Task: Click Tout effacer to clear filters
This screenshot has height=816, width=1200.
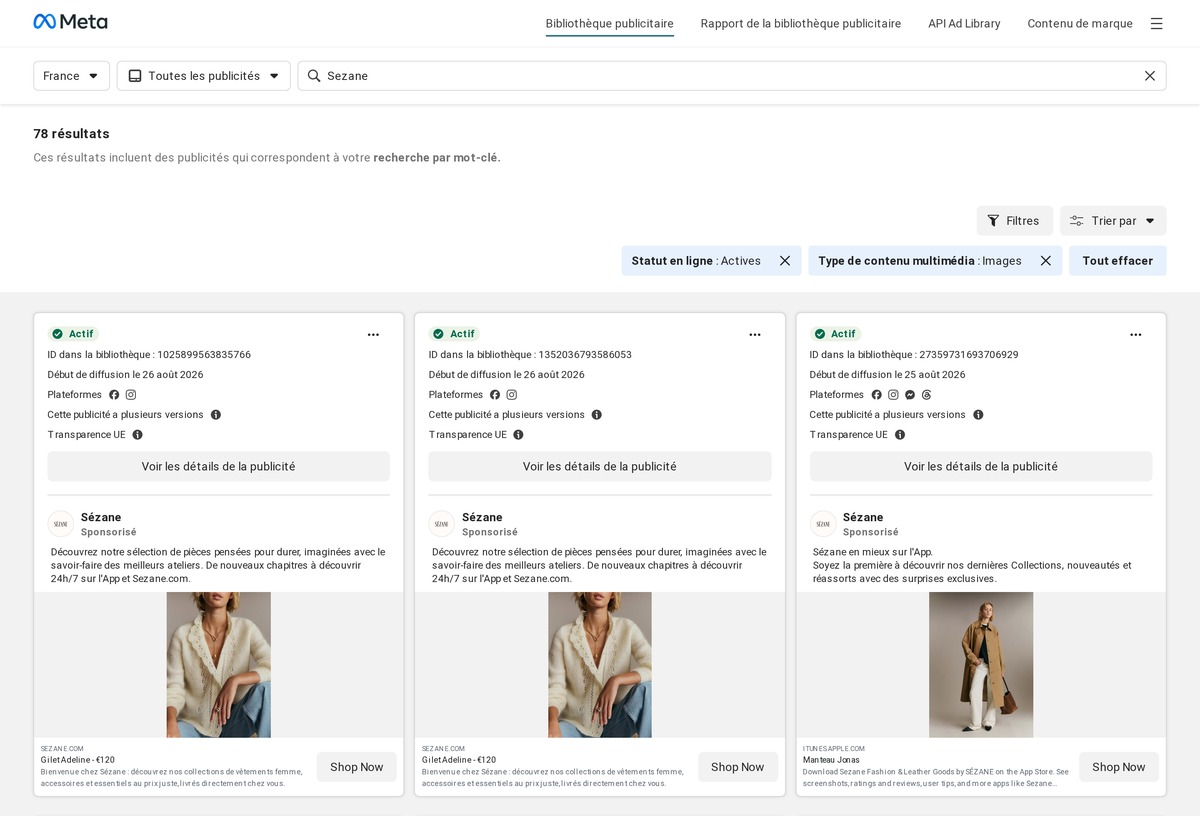Action: pyautogui.click(x=1118, y=261)
